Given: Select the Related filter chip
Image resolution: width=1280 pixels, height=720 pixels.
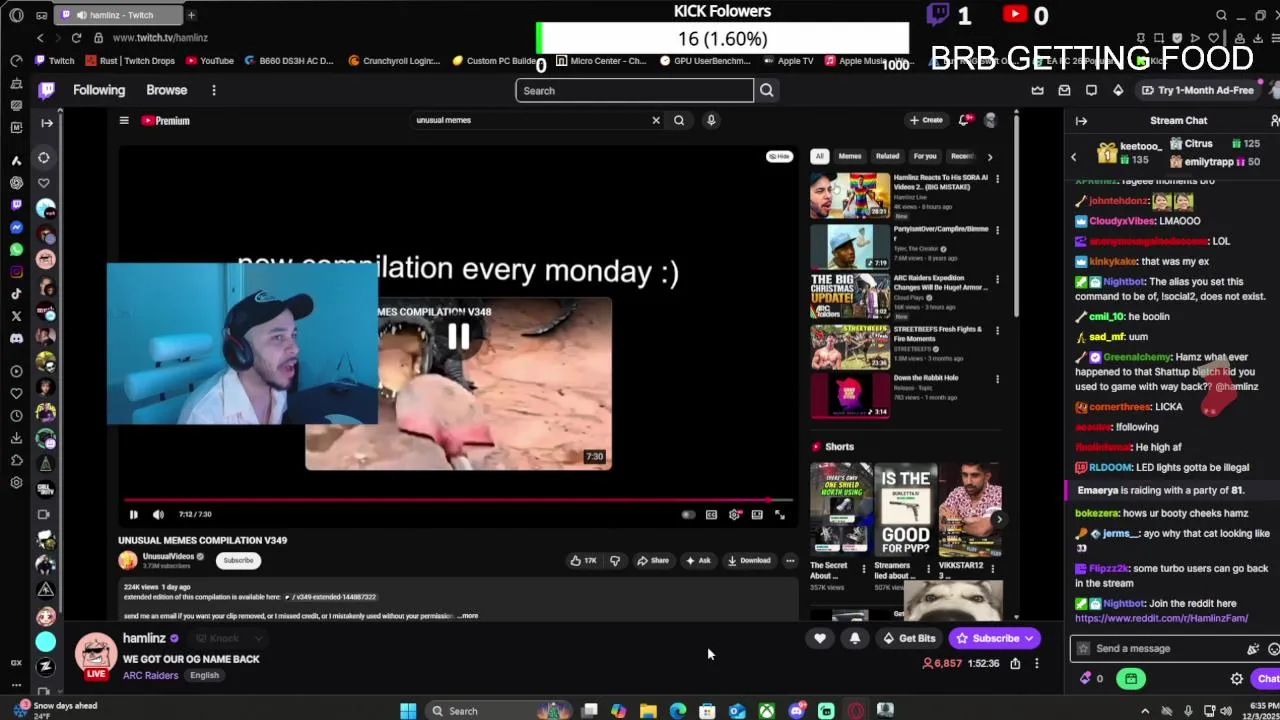Looking at the screenshot, I should click(x=887, y=156).
